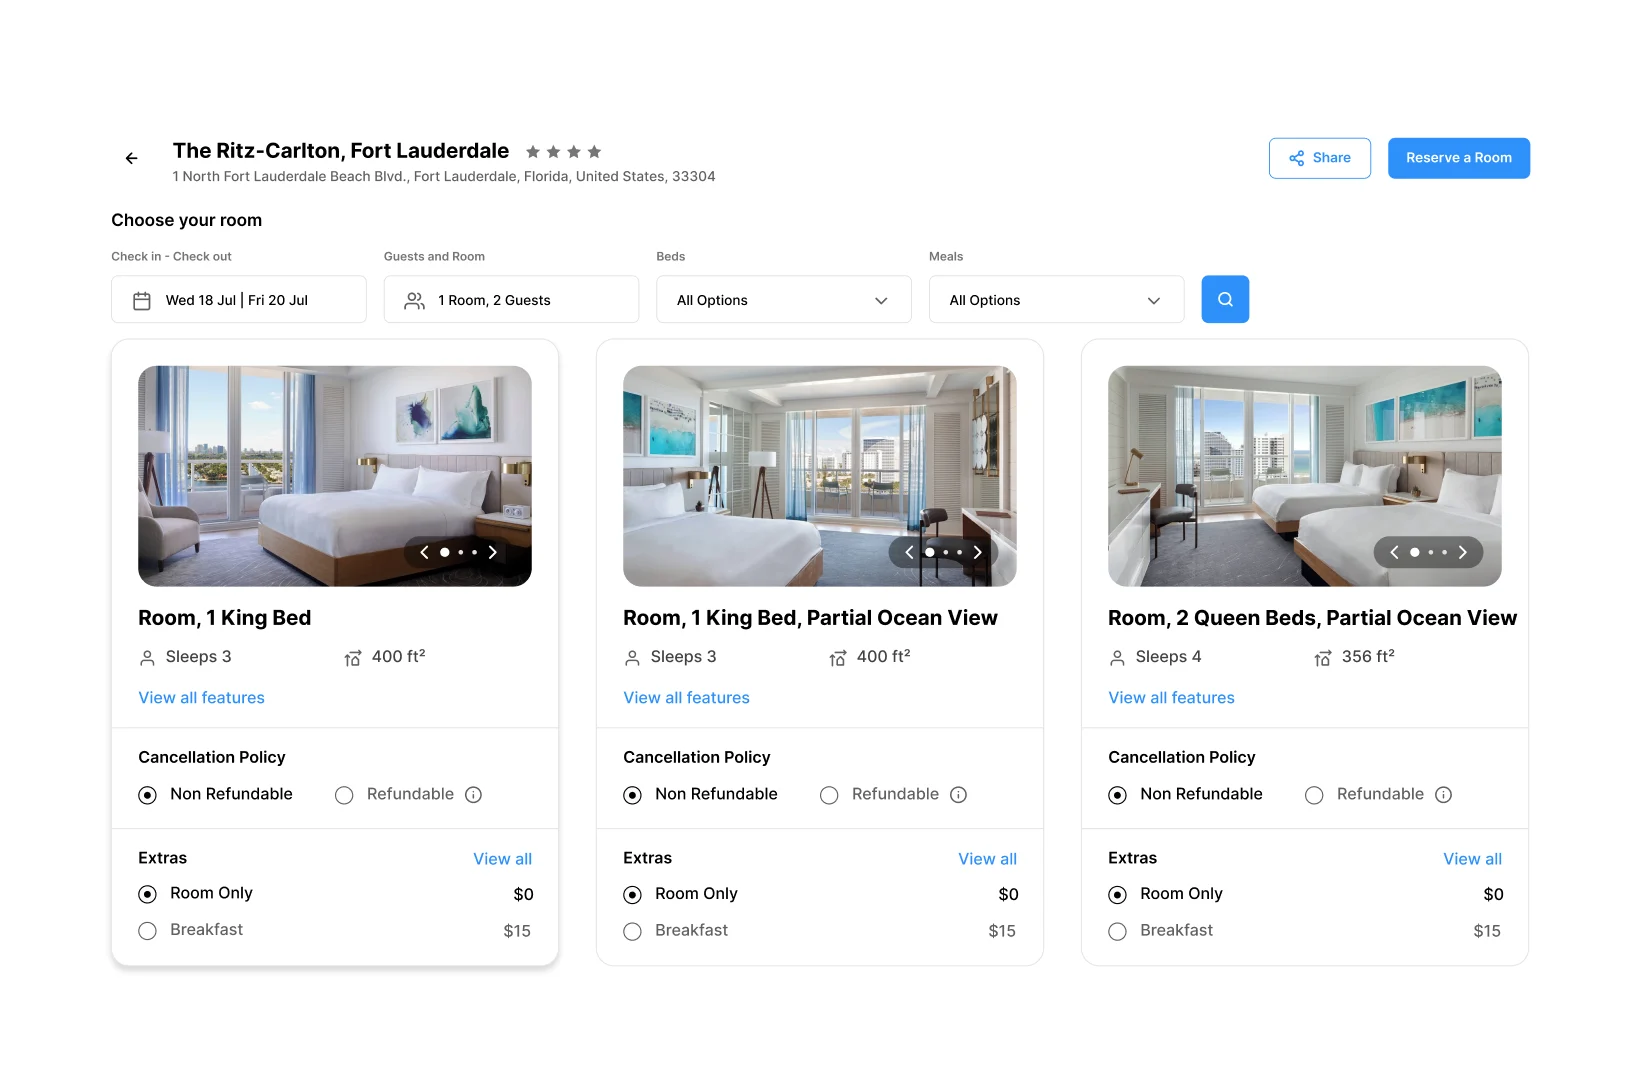Screen dimensions: 1644x1083
Task: Select Non Refundable for 2 Queen Beds room
Action: pyautogui.click(x=1117, y=795)
